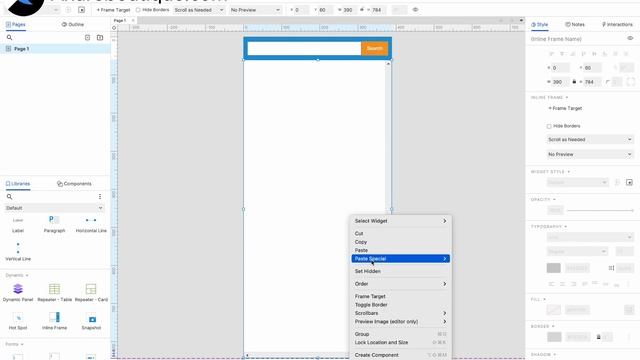Click Frame Target button in toolbar
The width and height of the screenshot is (640, 360).
pos(113,10)
